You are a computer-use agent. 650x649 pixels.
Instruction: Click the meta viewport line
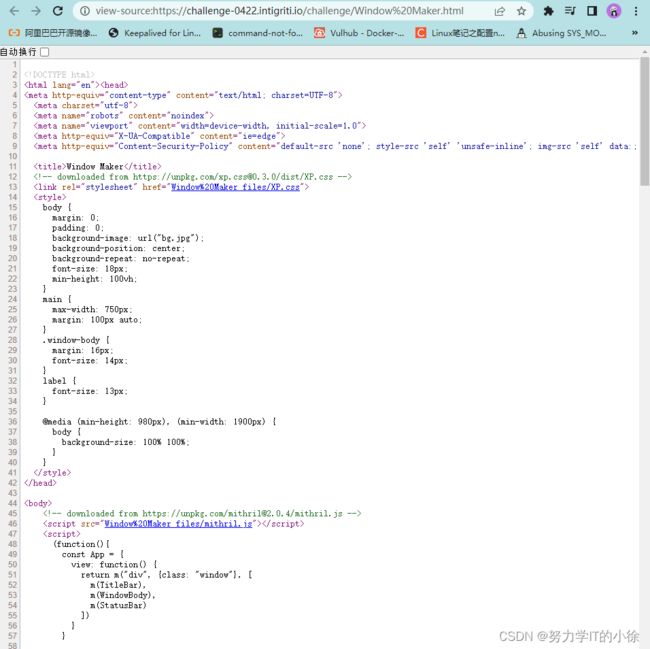(200, 126)
